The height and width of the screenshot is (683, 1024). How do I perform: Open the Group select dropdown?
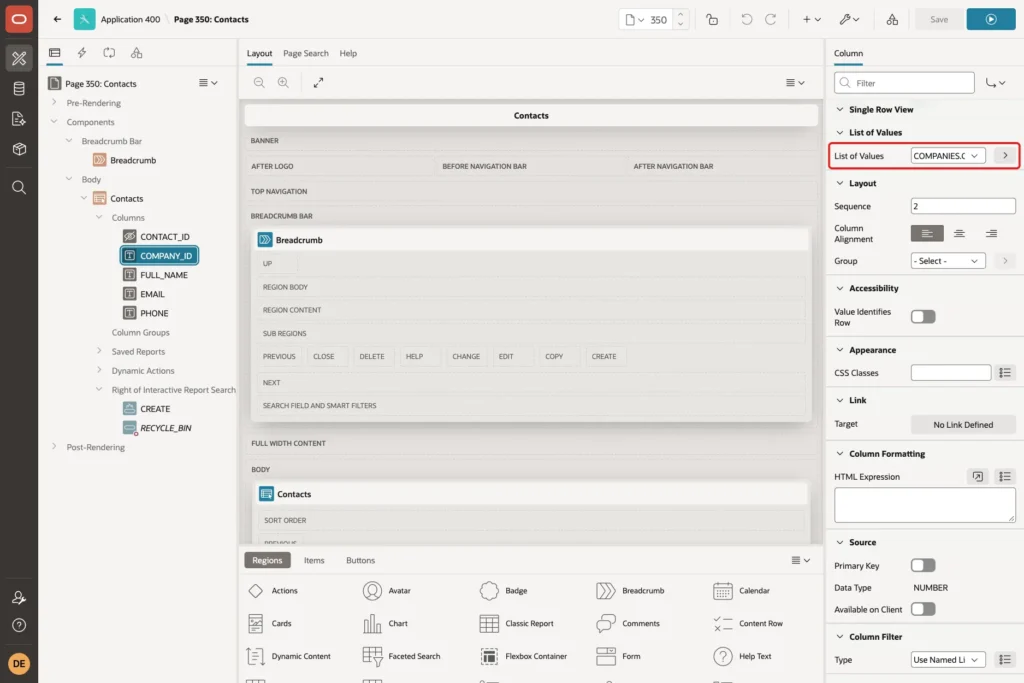[x=948, y=261]
